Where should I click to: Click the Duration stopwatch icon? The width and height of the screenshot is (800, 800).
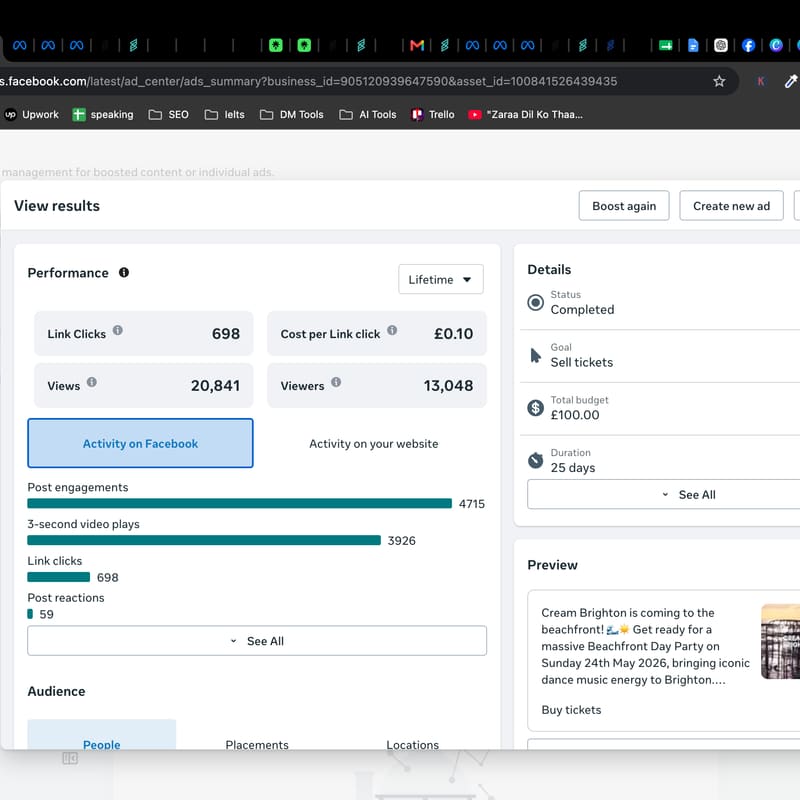[x=535, y=460]
